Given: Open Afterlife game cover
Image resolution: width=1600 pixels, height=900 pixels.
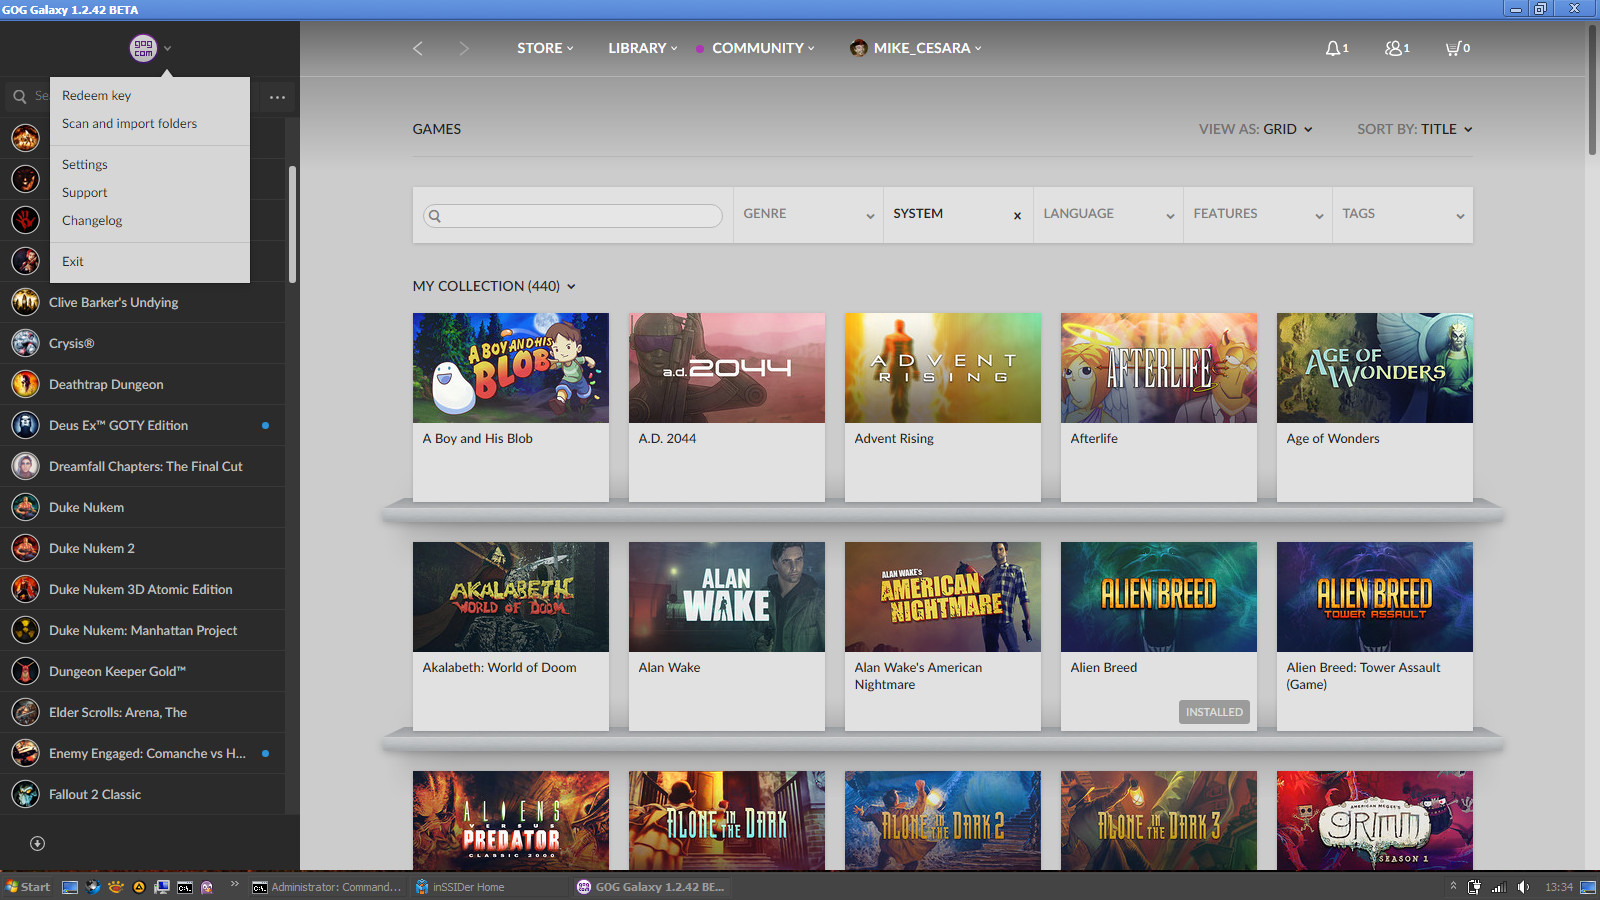Looking at the screenshot, I should (x=1159, y=368).
